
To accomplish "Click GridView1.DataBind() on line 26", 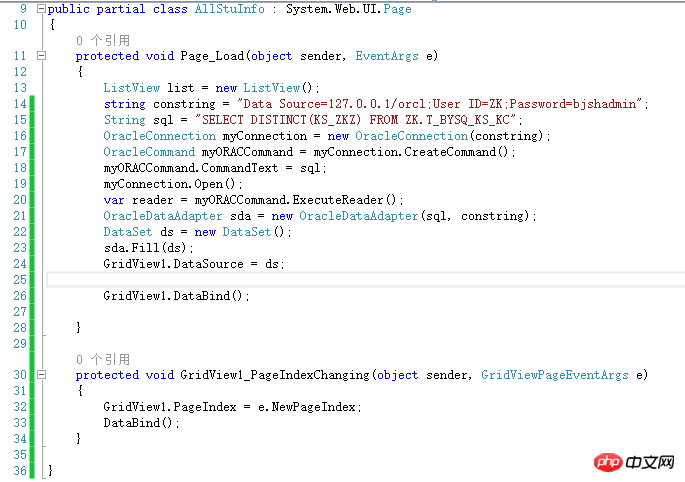I will 176,296.
